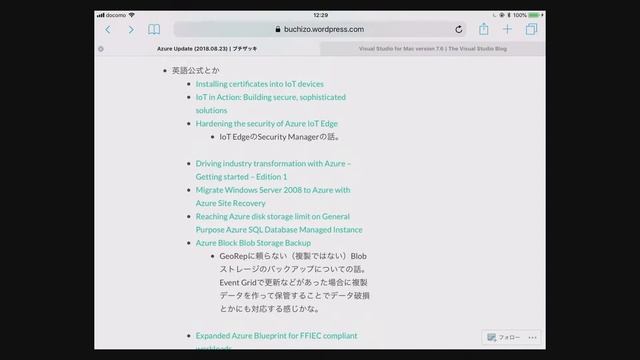Go forward with Safari forward arrow

pyautogui.click(x=131, y=29)
